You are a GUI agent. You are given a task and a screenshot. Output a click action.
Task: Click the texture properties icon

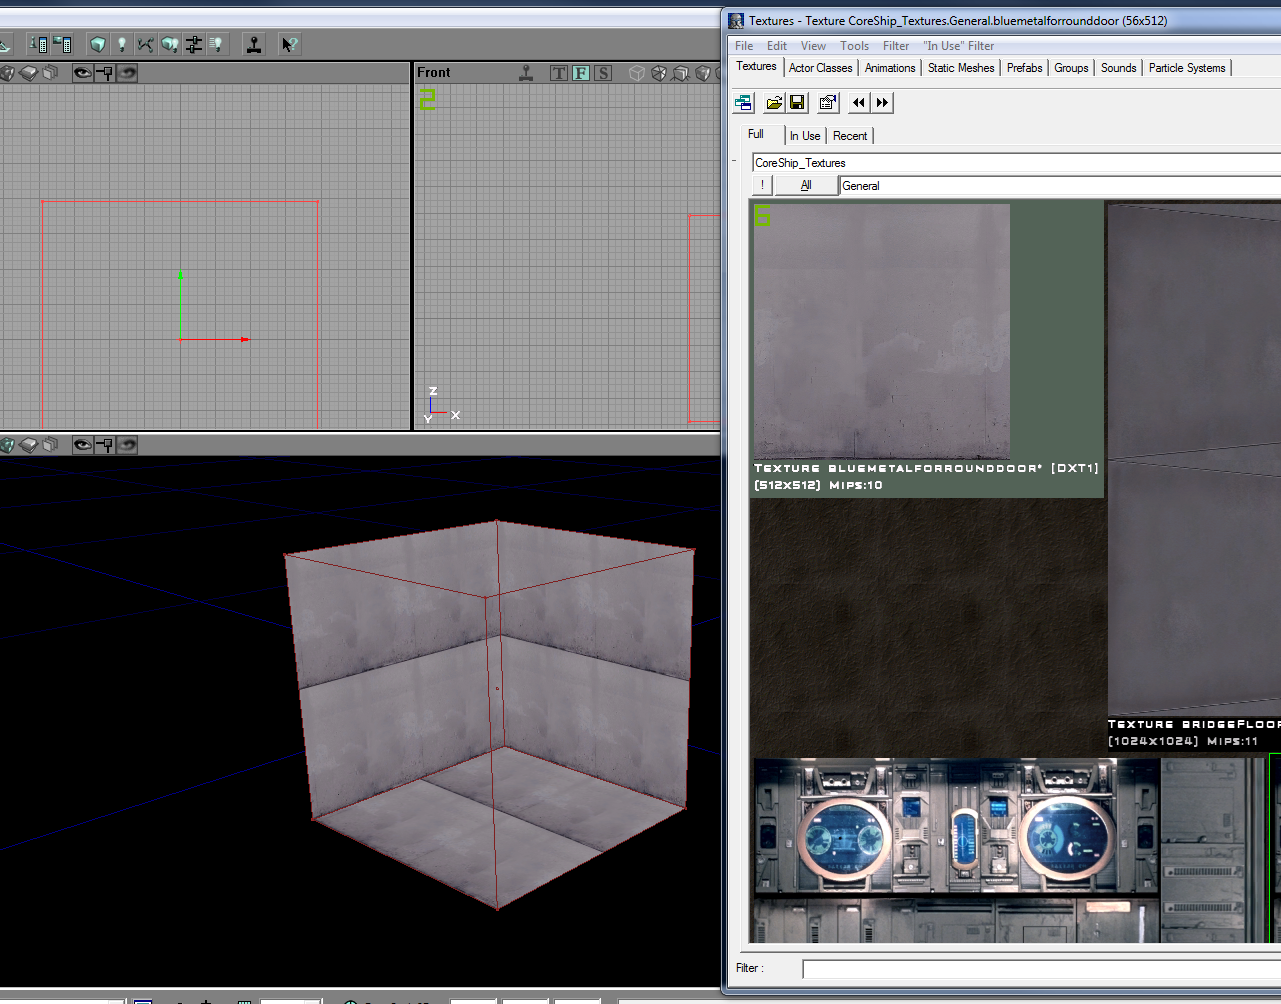click(x=828, y=102)
